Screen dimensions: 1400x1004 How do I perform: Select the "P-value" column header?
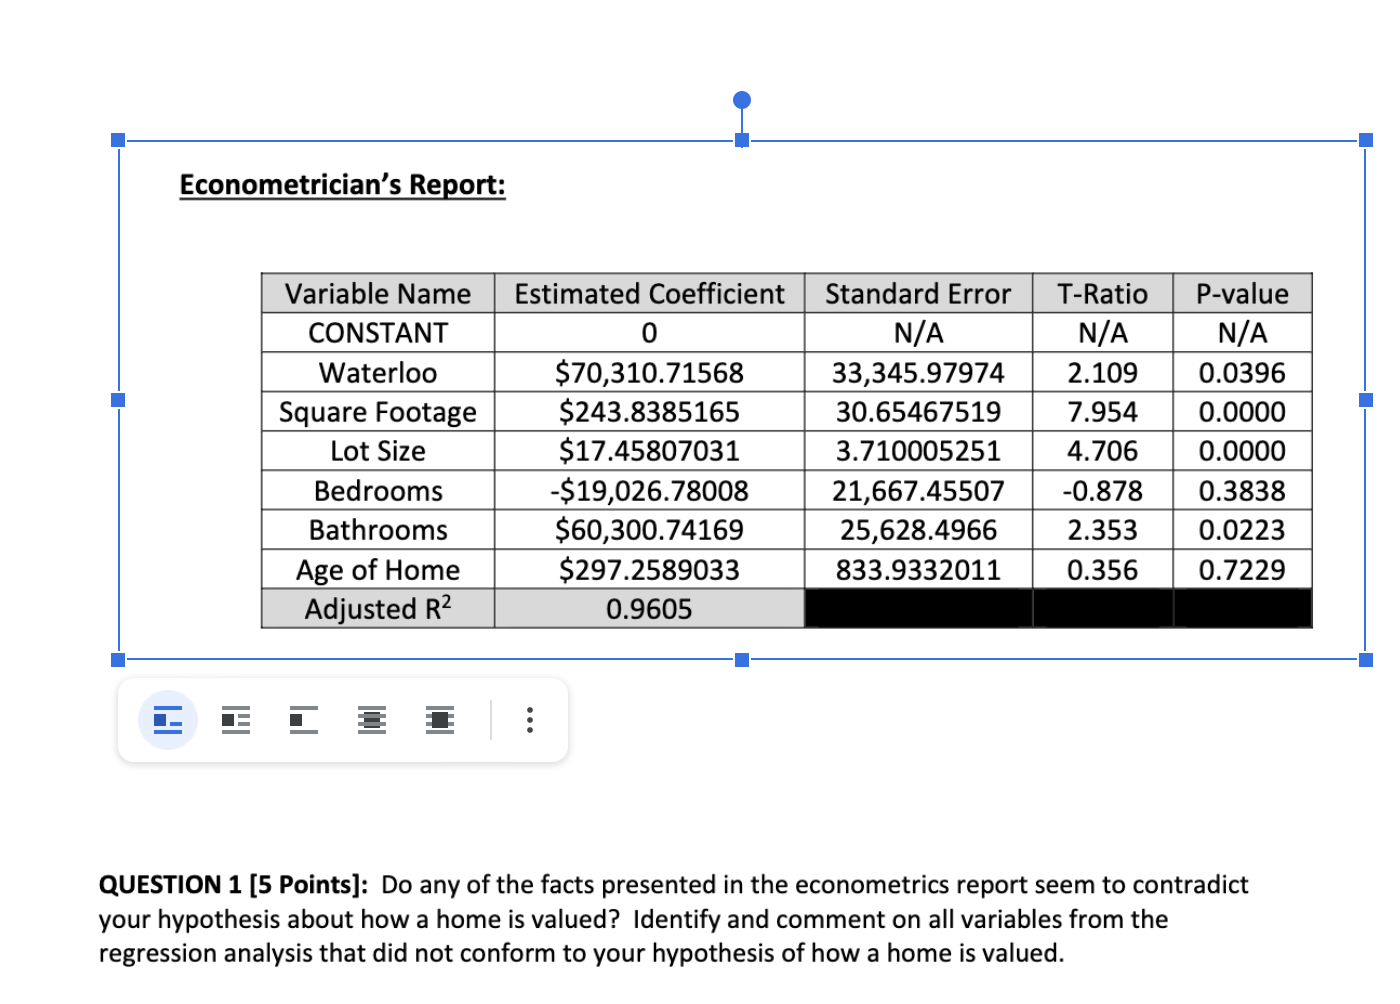click(1243, 294)
